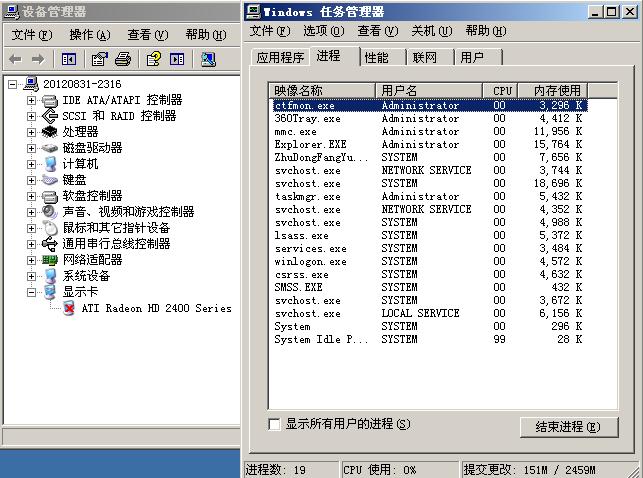Click the IDE ATA/ATAPI controller icon
Viewport: 643px width, 478px height.
[x=50, y=100]
